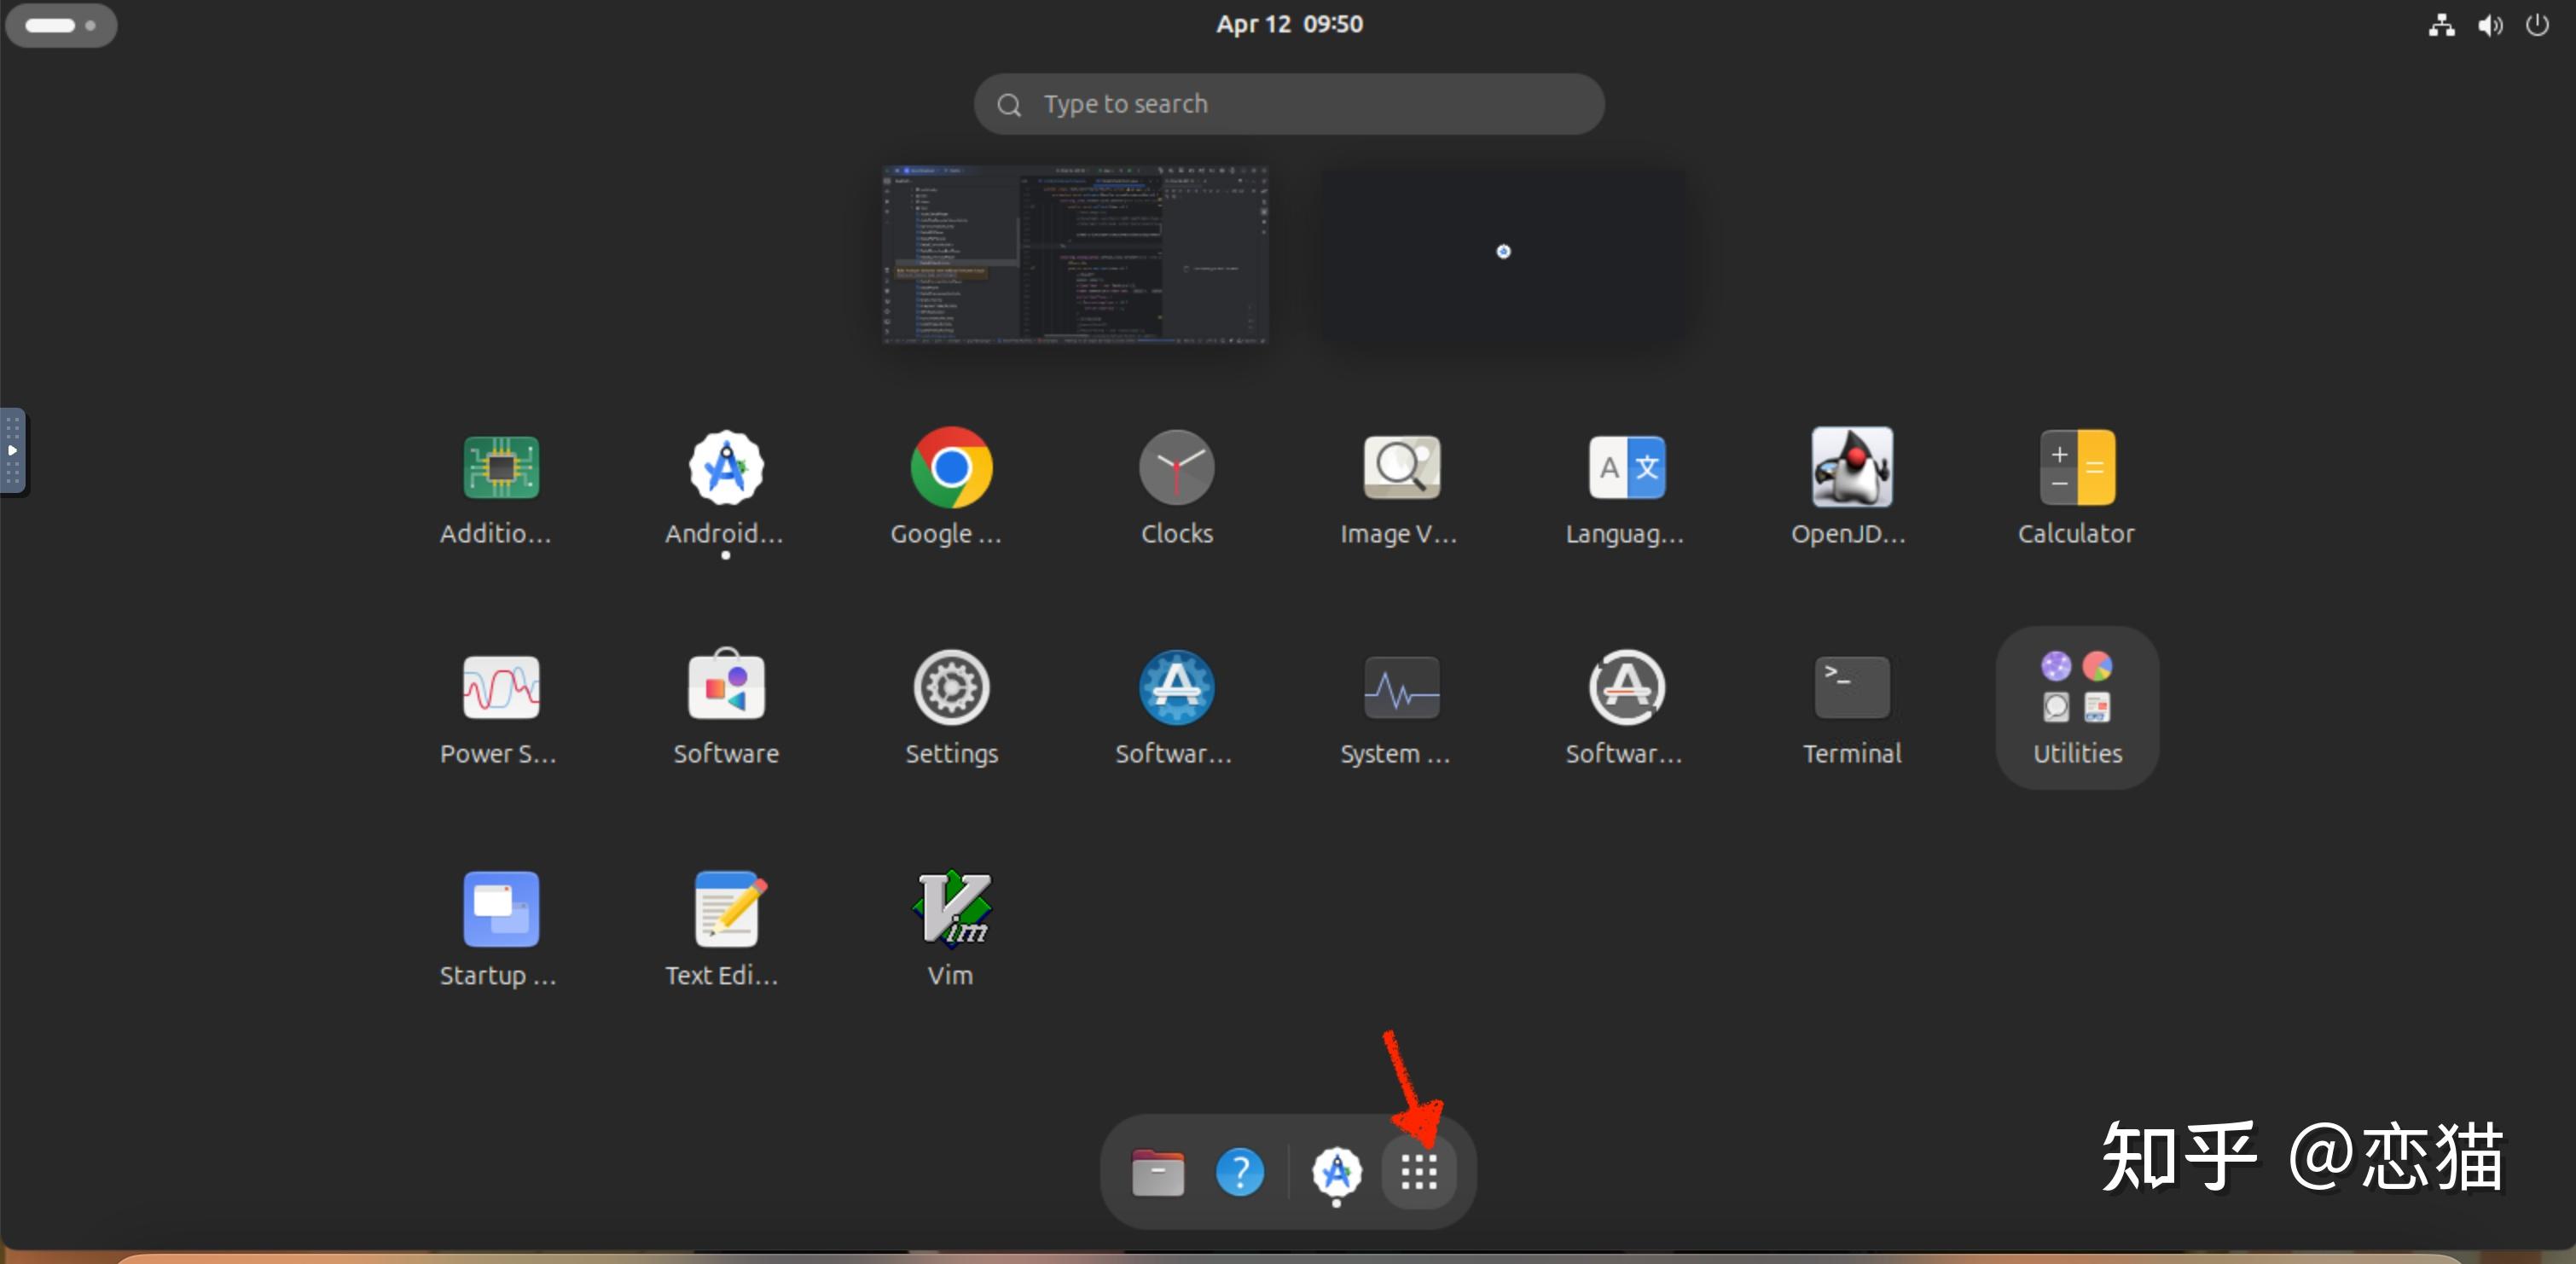Open Help from the dock
This screenshot has width=2576, height=1264.
(x=1240, y=1171)
